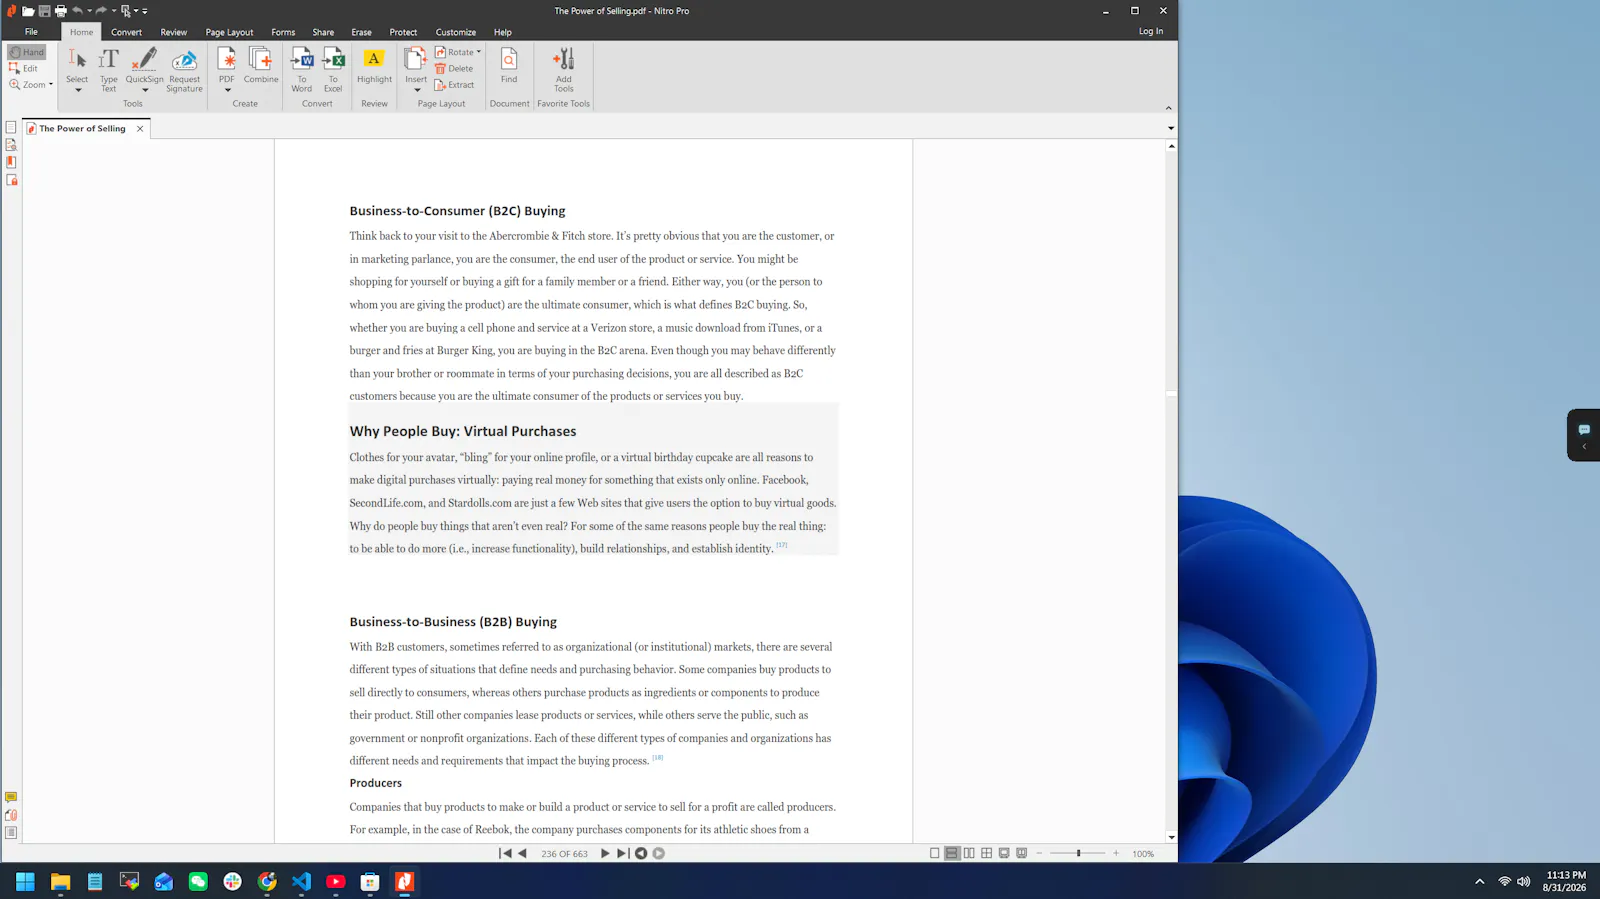Click the 100% zoom level value
1600x899 pixels.
pyautogui.click(x=1143, y=854)
